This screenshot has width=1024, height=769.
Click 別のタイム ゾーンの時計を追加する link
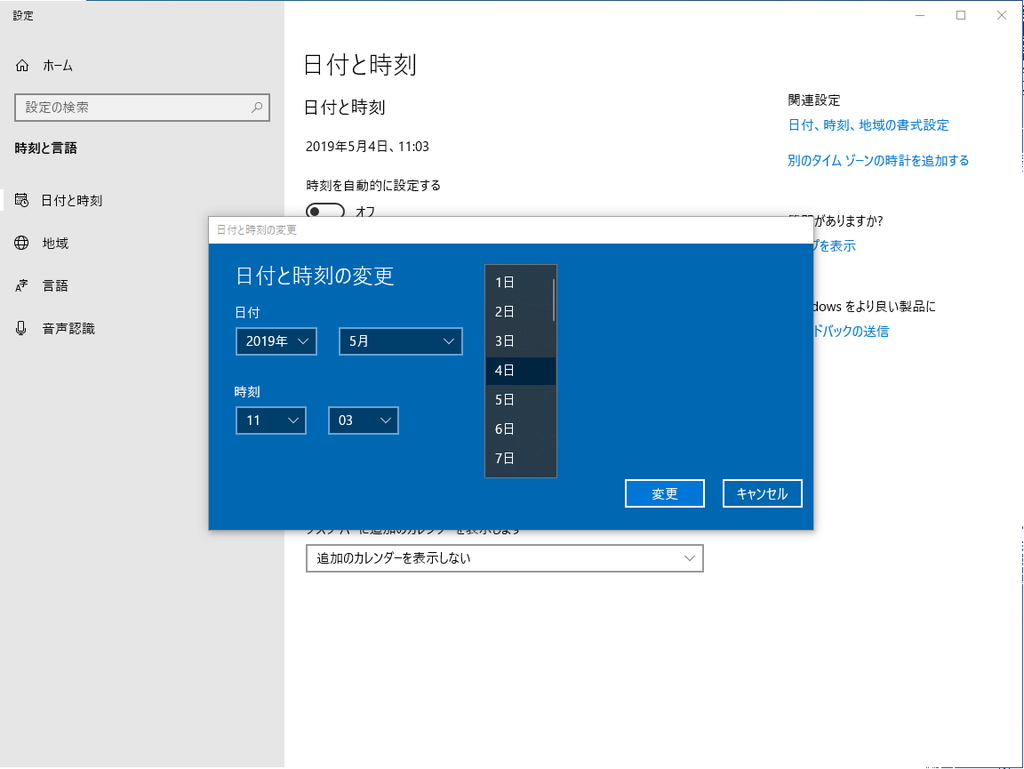pyautogui.click(x=878, y=160)
